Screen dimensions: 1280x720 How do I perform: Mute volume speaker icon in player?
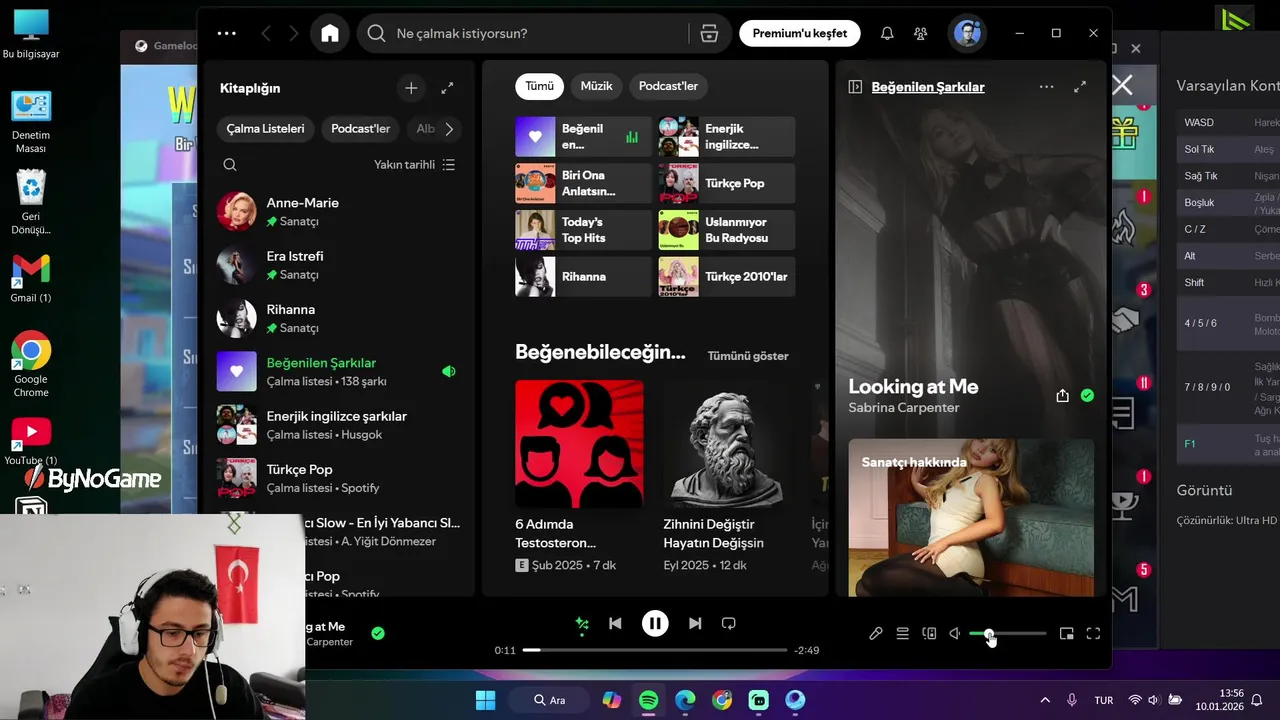pos(955,633)
